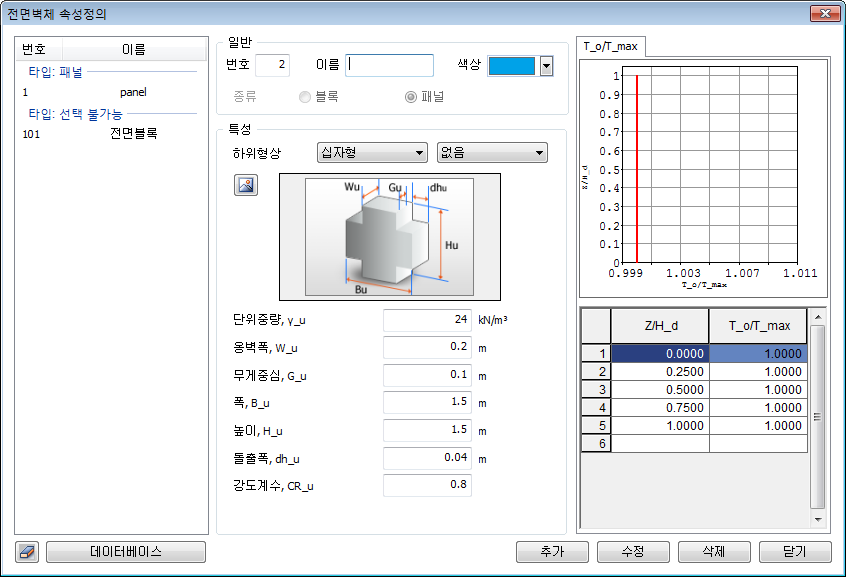
Task: Click the eraser icon at bottom left
Action: [x=27, y=552]
